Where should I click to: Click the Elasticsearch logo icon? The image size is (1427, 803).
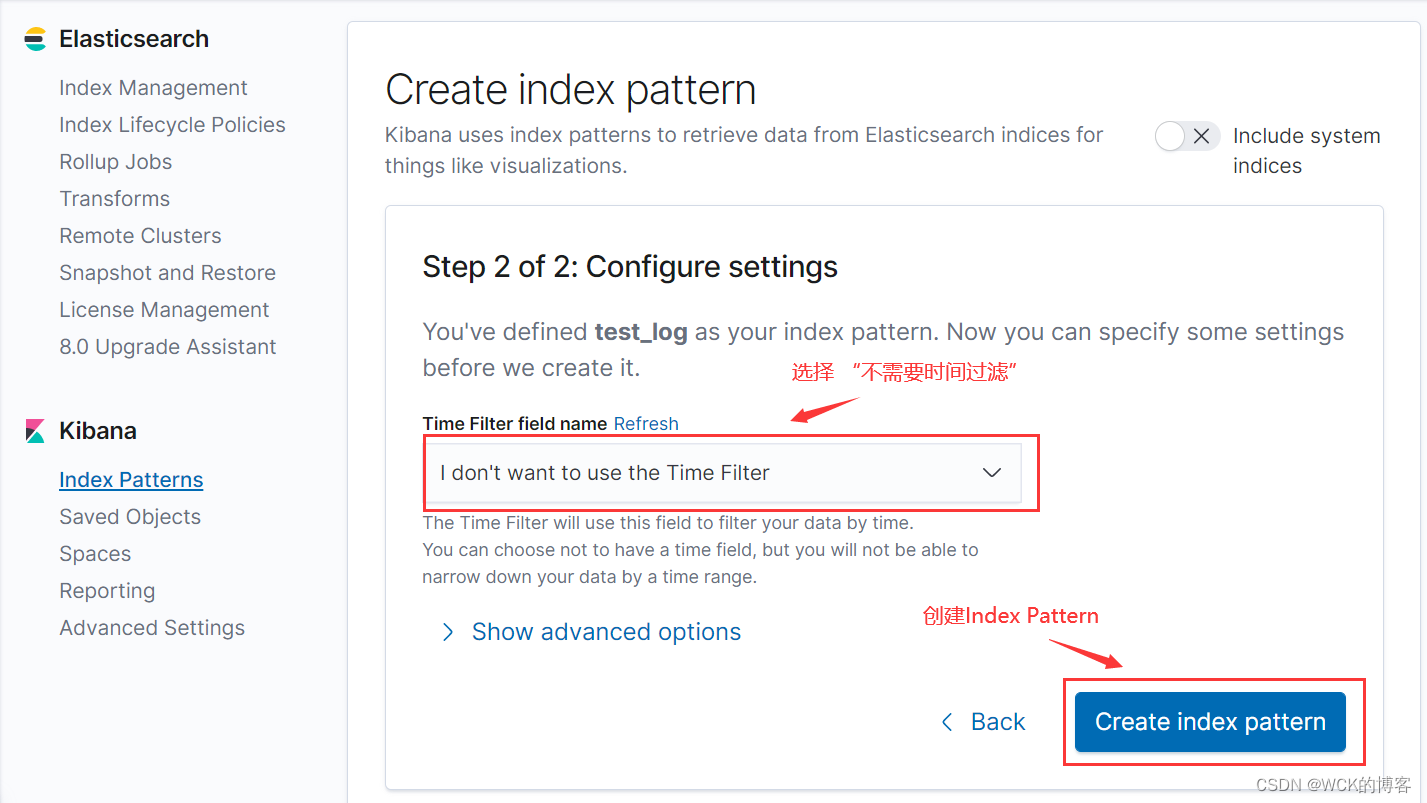(x=35, y=39)
